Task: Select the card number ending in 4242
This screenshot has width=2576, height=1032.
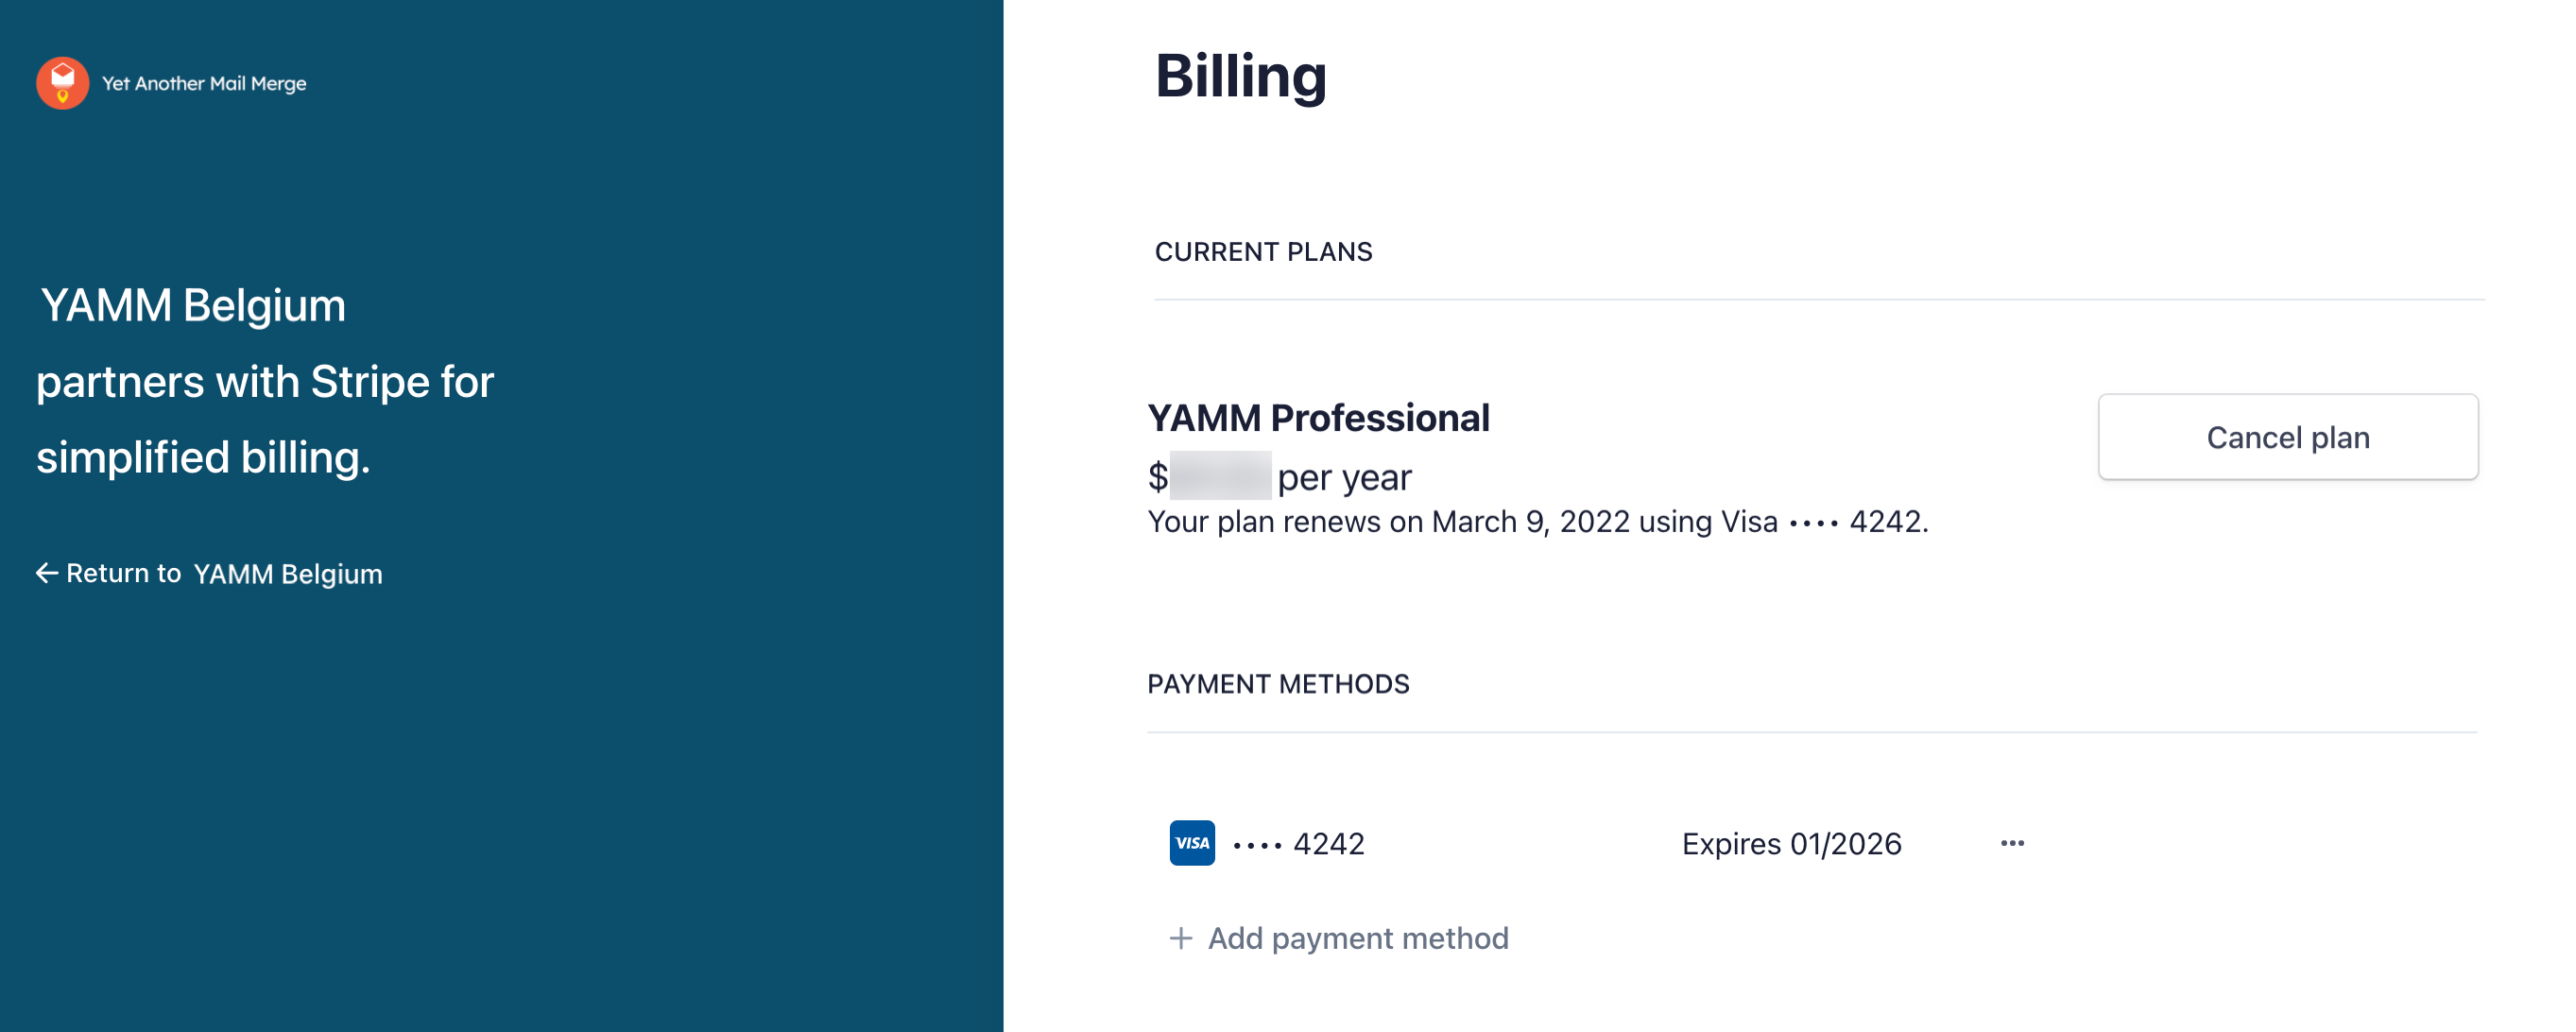Action: pos(1299,844)
